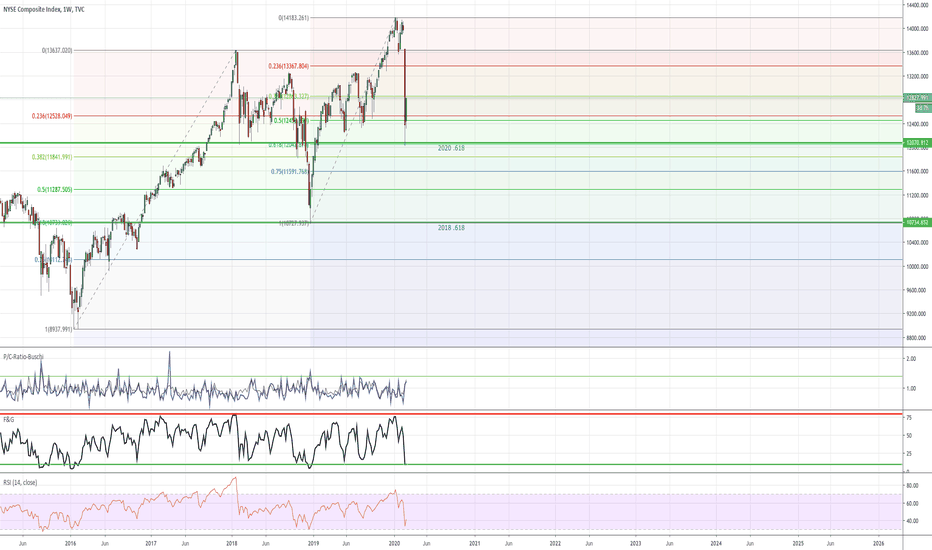Click 14000.000 on the price axis

point(917,29)
